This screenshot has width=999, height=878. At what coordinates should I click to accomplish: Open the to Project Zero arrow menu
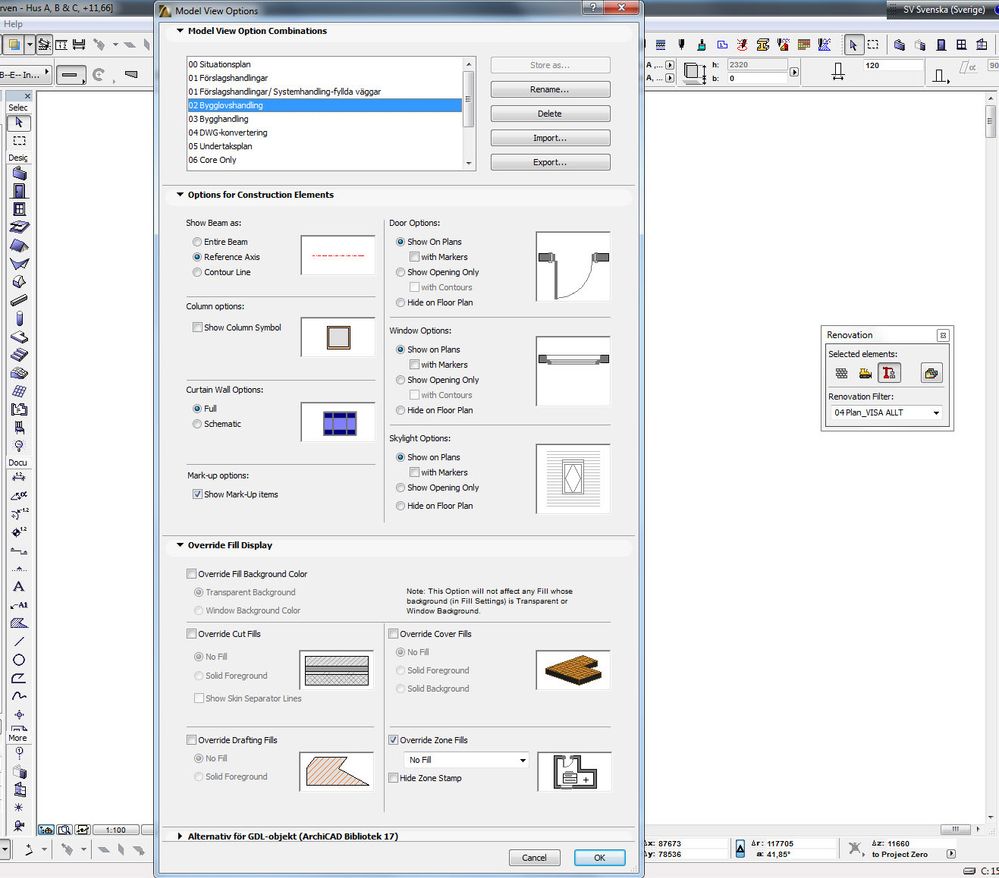951,854
